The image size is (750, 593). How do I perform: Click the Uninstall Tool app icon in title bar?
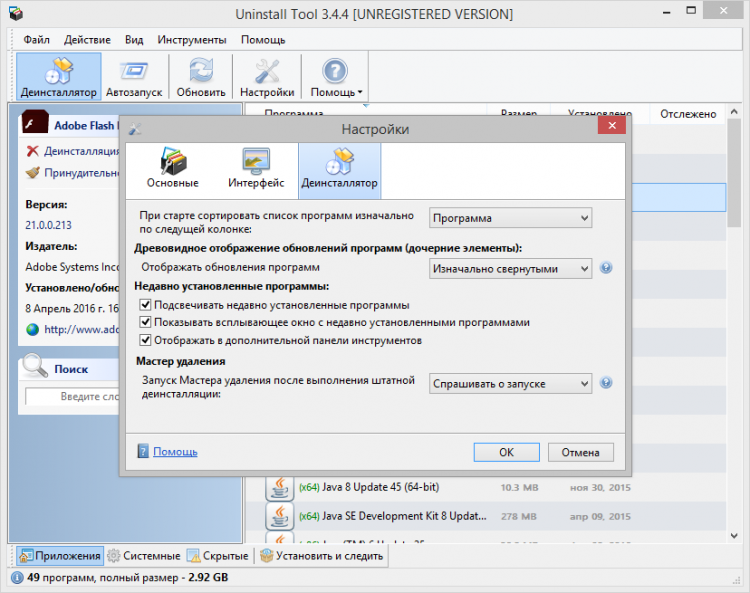tap(16, 13)
